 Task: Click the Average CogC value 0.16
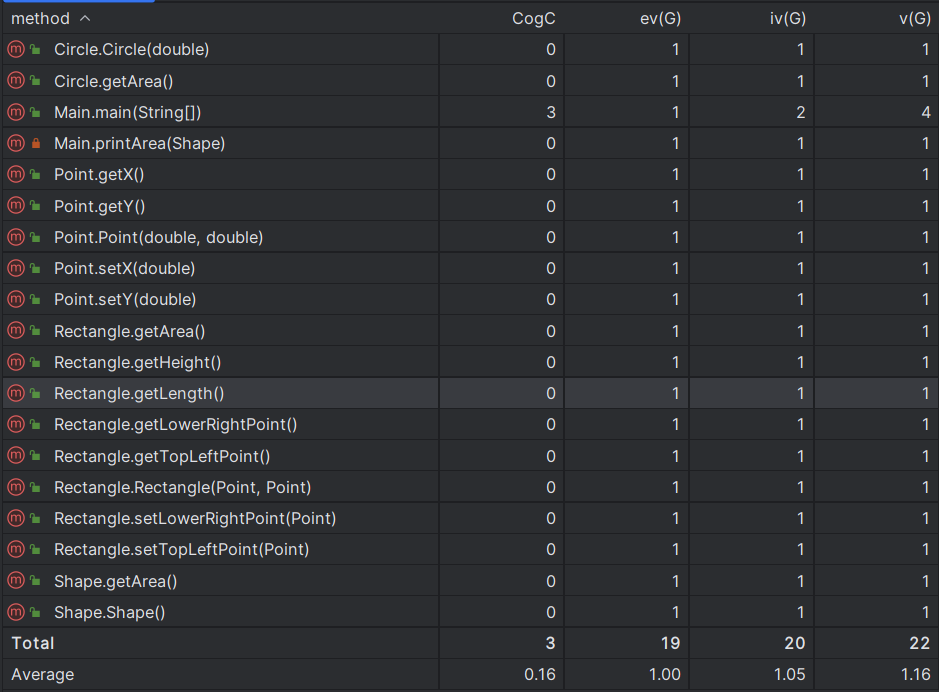[x=540, y=675]
